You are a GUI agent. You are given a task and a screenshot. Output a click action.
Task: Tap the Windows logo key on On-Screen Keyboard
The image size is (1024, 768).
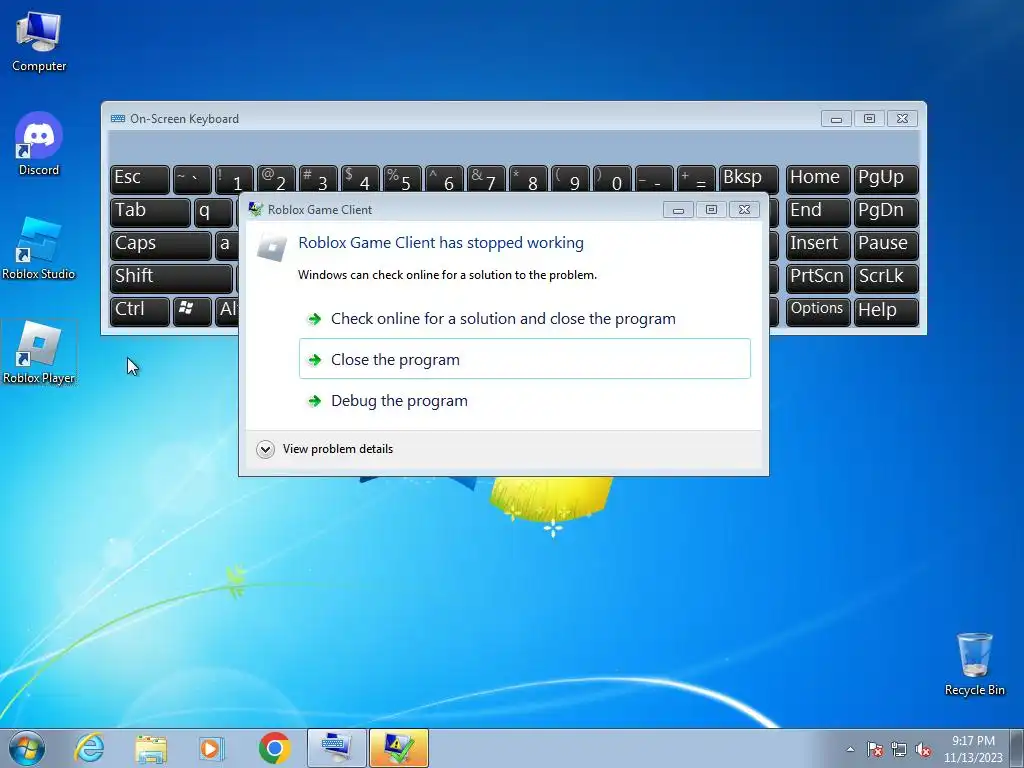click(192, 312)
